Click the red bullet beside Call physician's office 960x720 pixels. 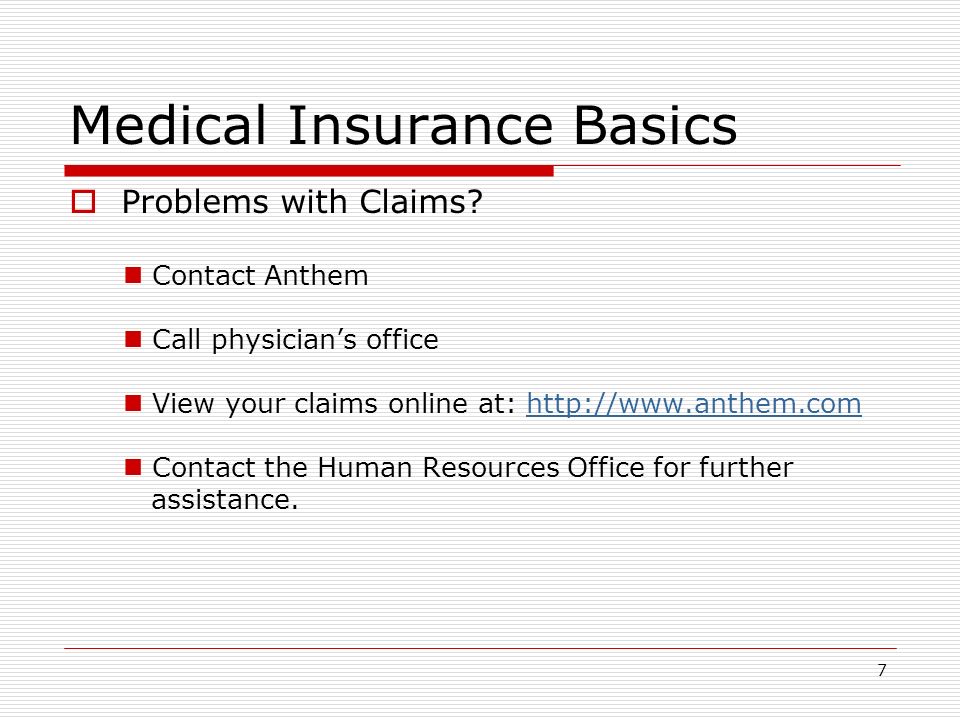[x=133, y=339]
